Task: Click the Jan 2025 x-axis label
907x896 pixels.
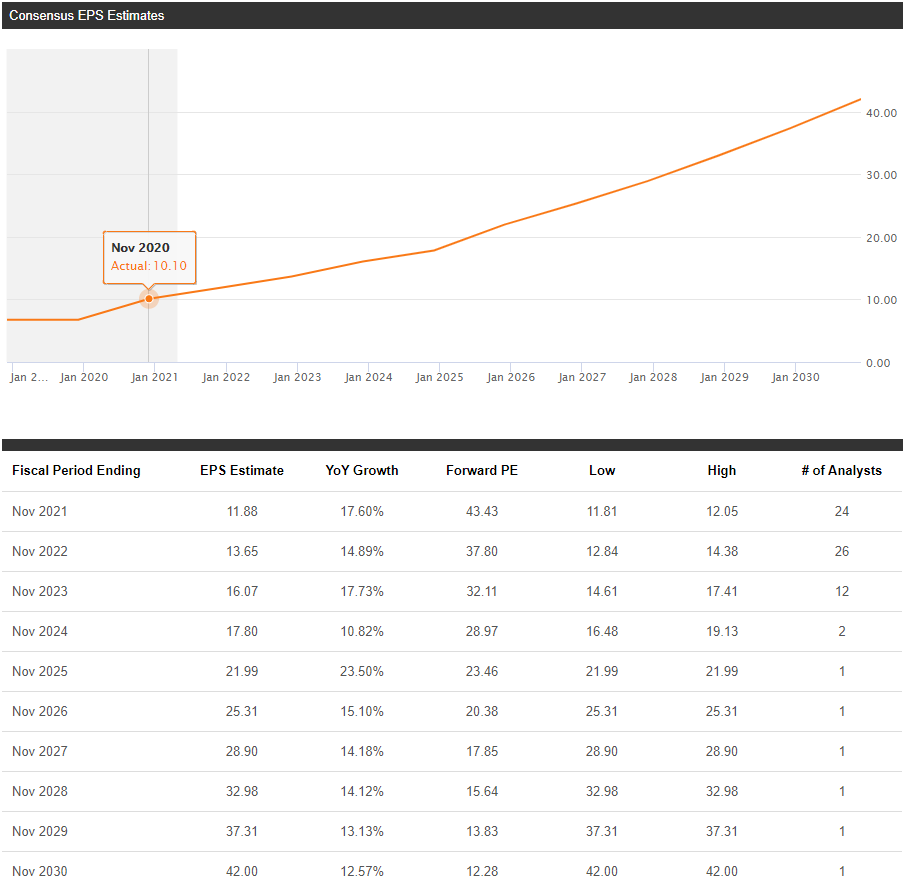Action: pos(440,377)
